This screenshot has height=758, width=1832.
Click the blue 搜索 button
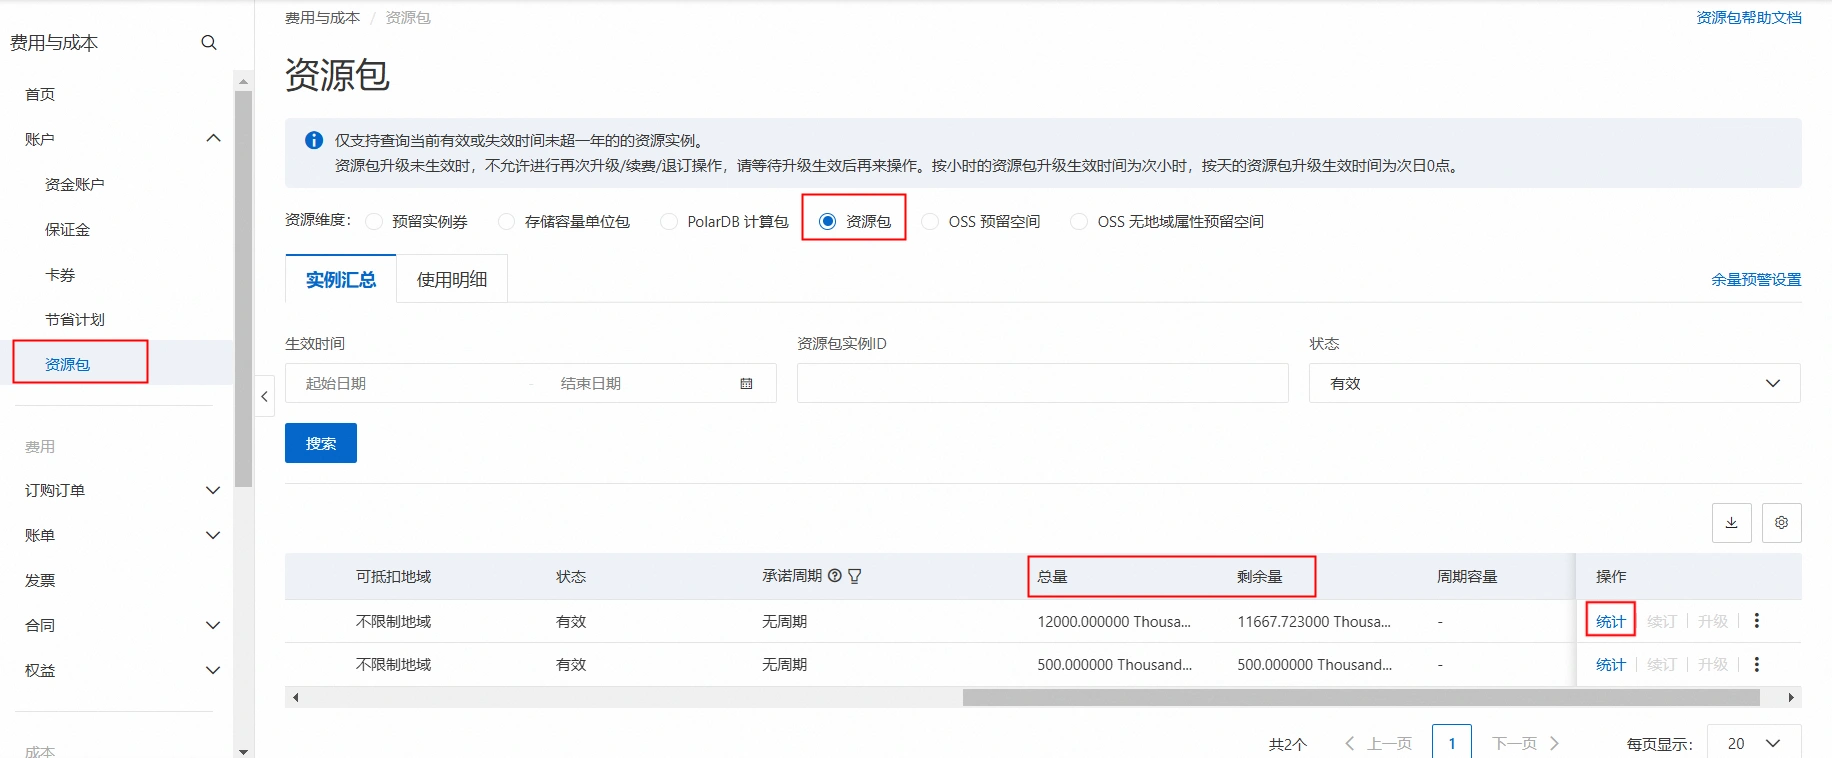coord(321,443)
